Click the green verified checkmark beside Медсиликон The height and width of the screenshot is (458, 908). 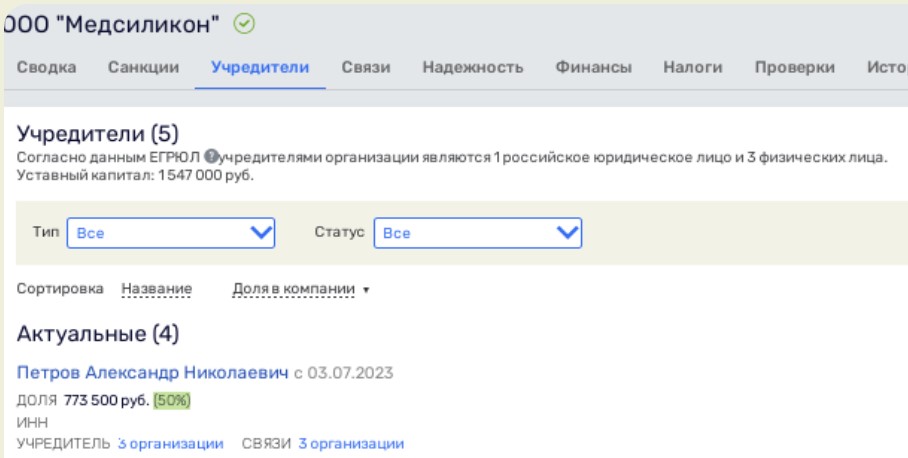tap(242, 23)
